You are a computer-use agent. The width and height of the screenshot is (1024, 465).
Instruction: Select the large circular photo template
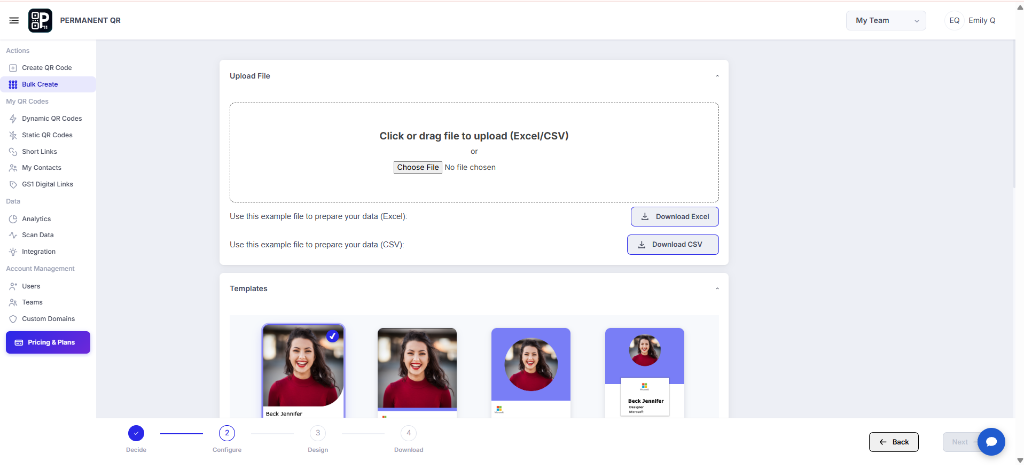(530, 372)
